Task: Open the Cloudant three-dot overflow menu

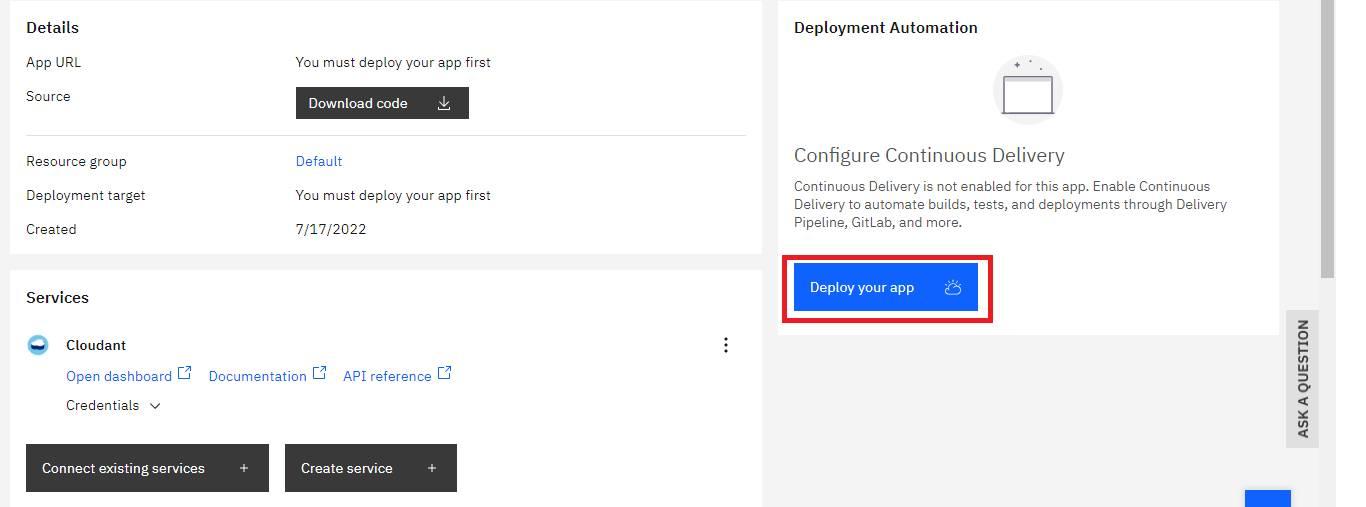Action: (726, 345)
